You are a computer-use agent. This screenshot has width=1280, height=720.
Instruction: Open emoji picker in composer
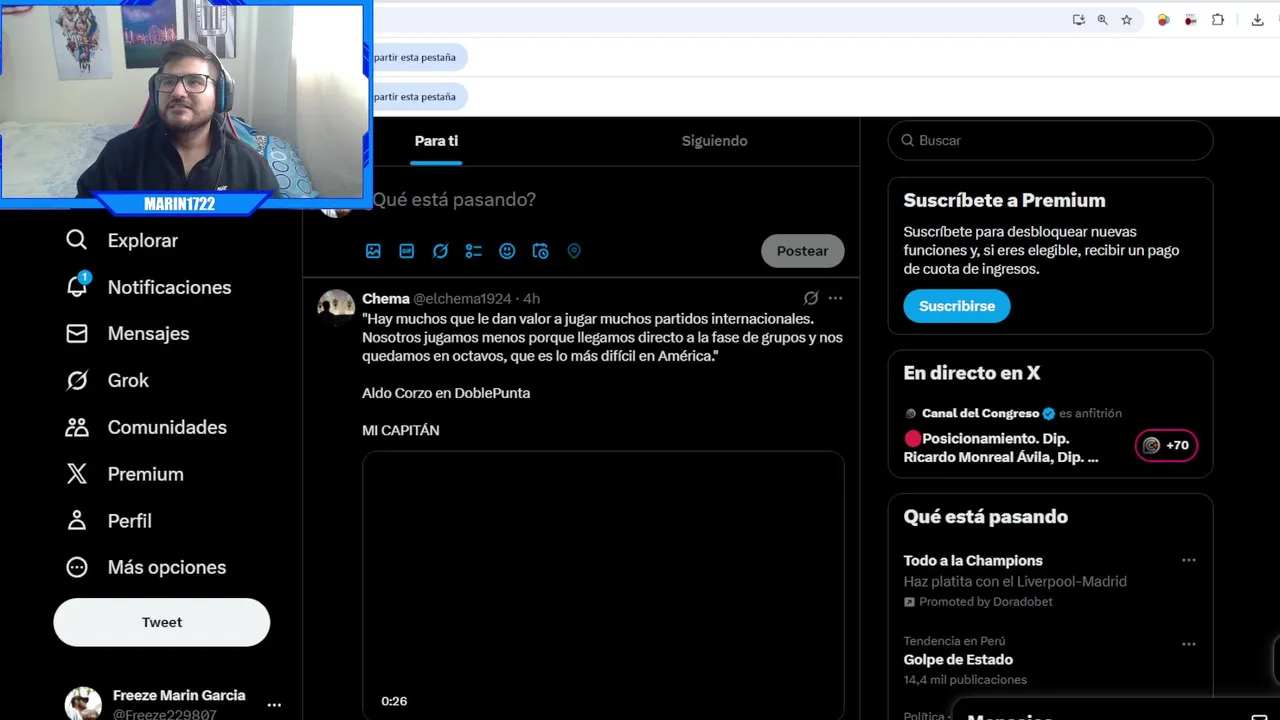tap(507, 251)
